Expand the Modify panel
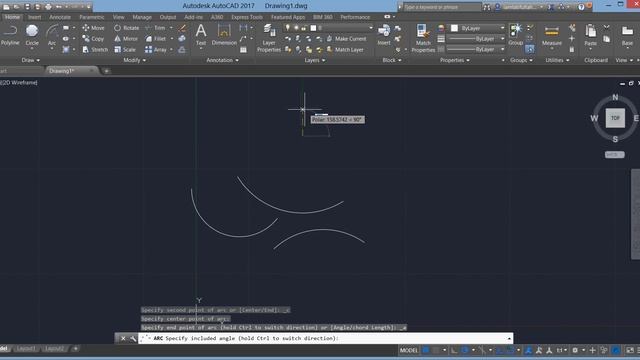 pyautogui.click(x=134, y=60)
